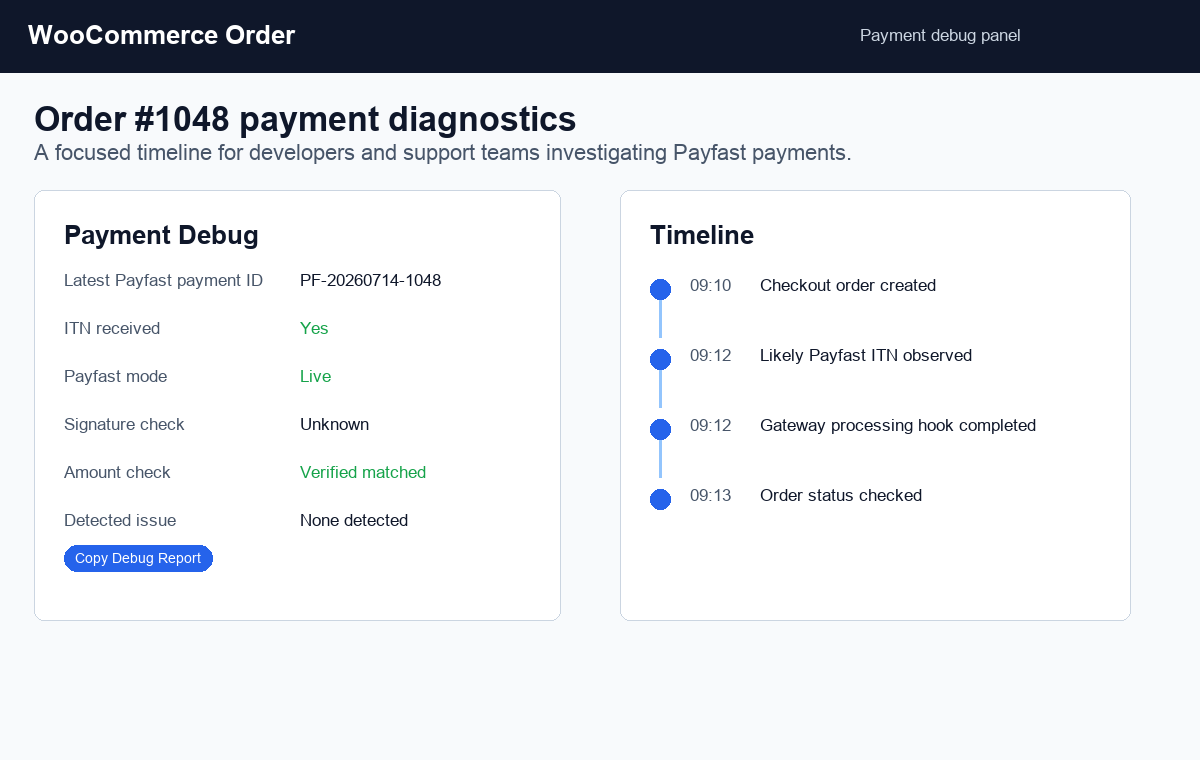
Task: Click the Unknown signature check value
Action: [x=334, y=425]
